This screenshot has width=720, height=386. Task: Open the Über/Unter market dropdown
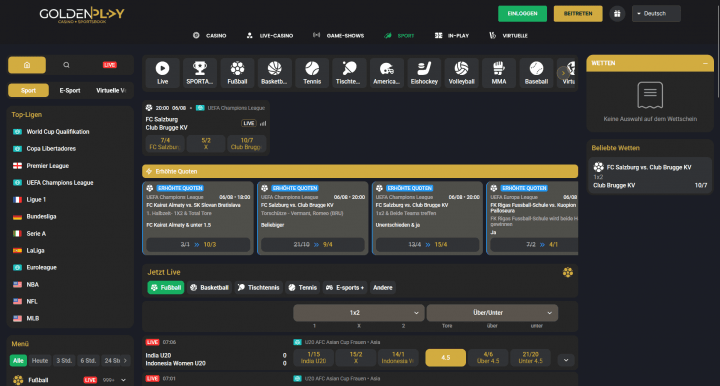(x=492, y=313)
